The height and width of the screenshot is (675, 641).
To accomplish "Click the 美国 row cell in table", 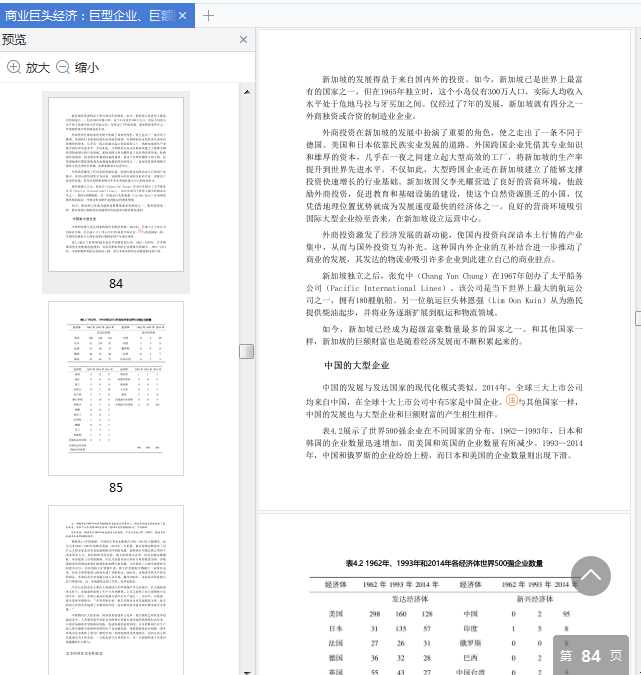I will click(x=336, y=614).
